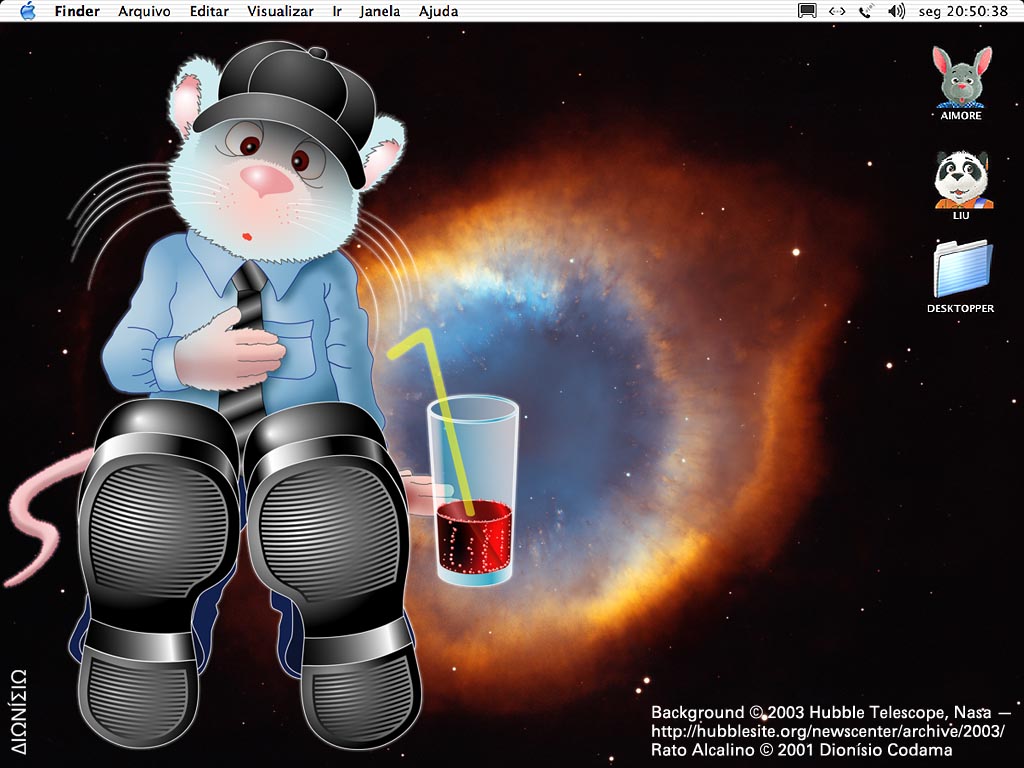Click the modem phone status icon

865,11
